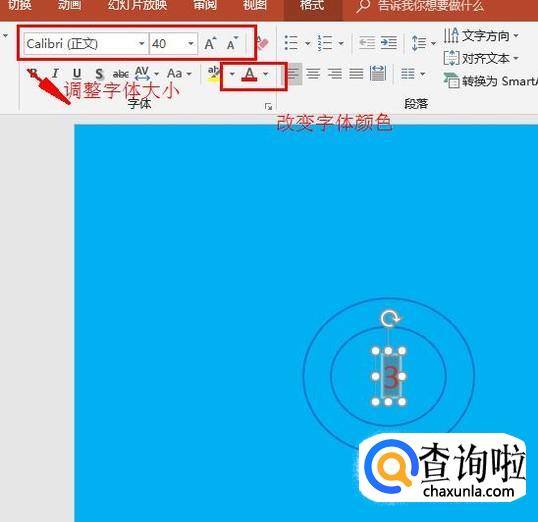The width and height of the screenshot is (538, 522).
Task: Click the Increase Font Size icon
Action: point(210,43)
